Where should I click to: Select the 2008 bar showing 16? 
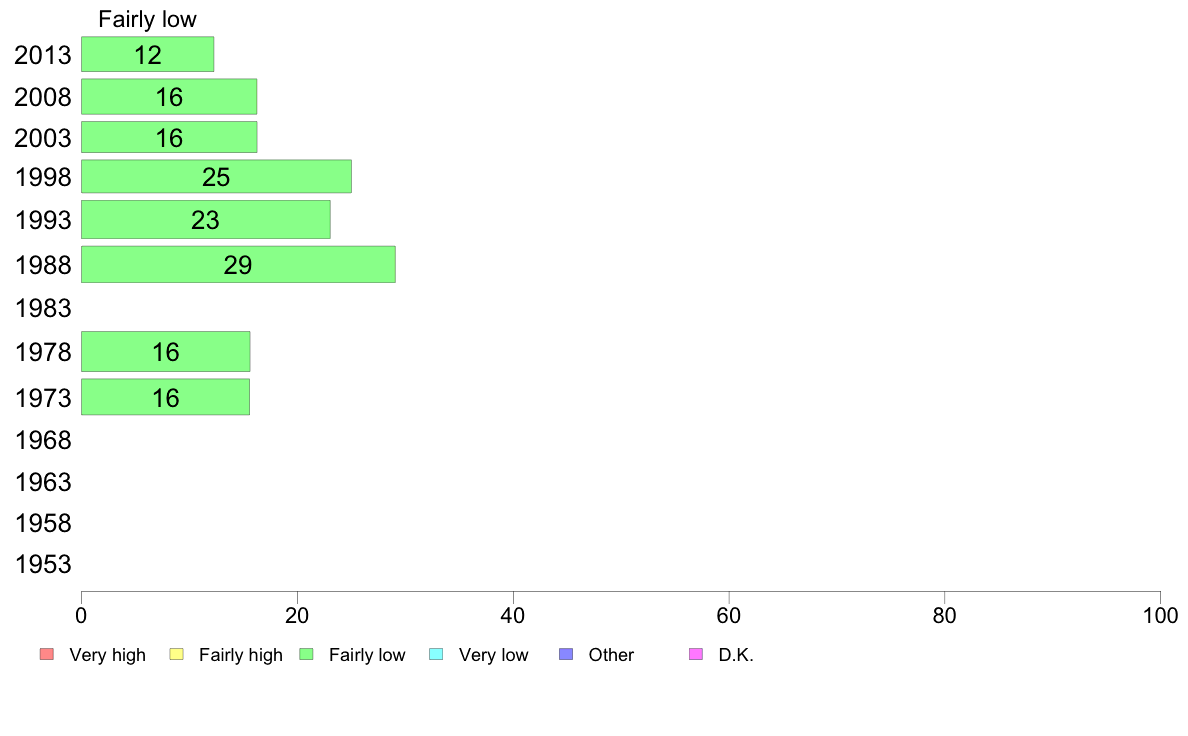[169, 97]
